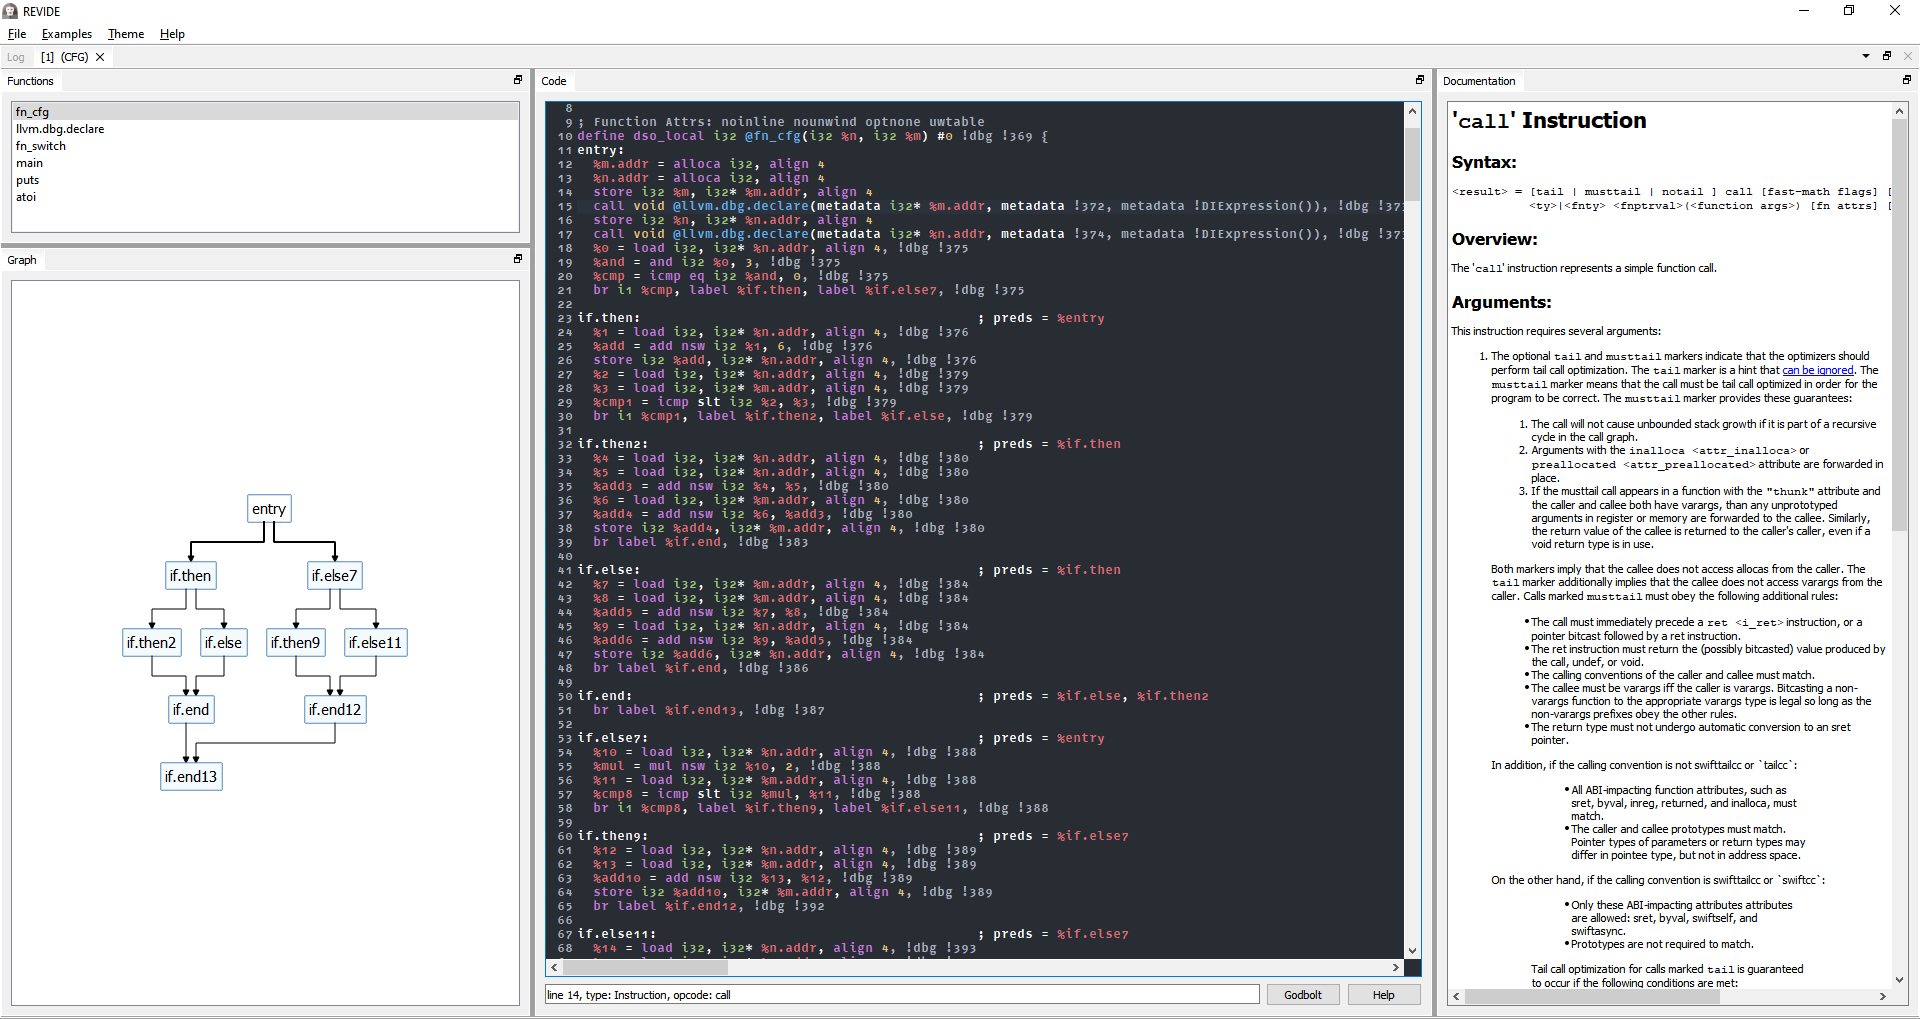Click the if.else7 graph node
The width and height of the screenshot is (1920, 1019).
pyautogui.click(x=334, y=576)
